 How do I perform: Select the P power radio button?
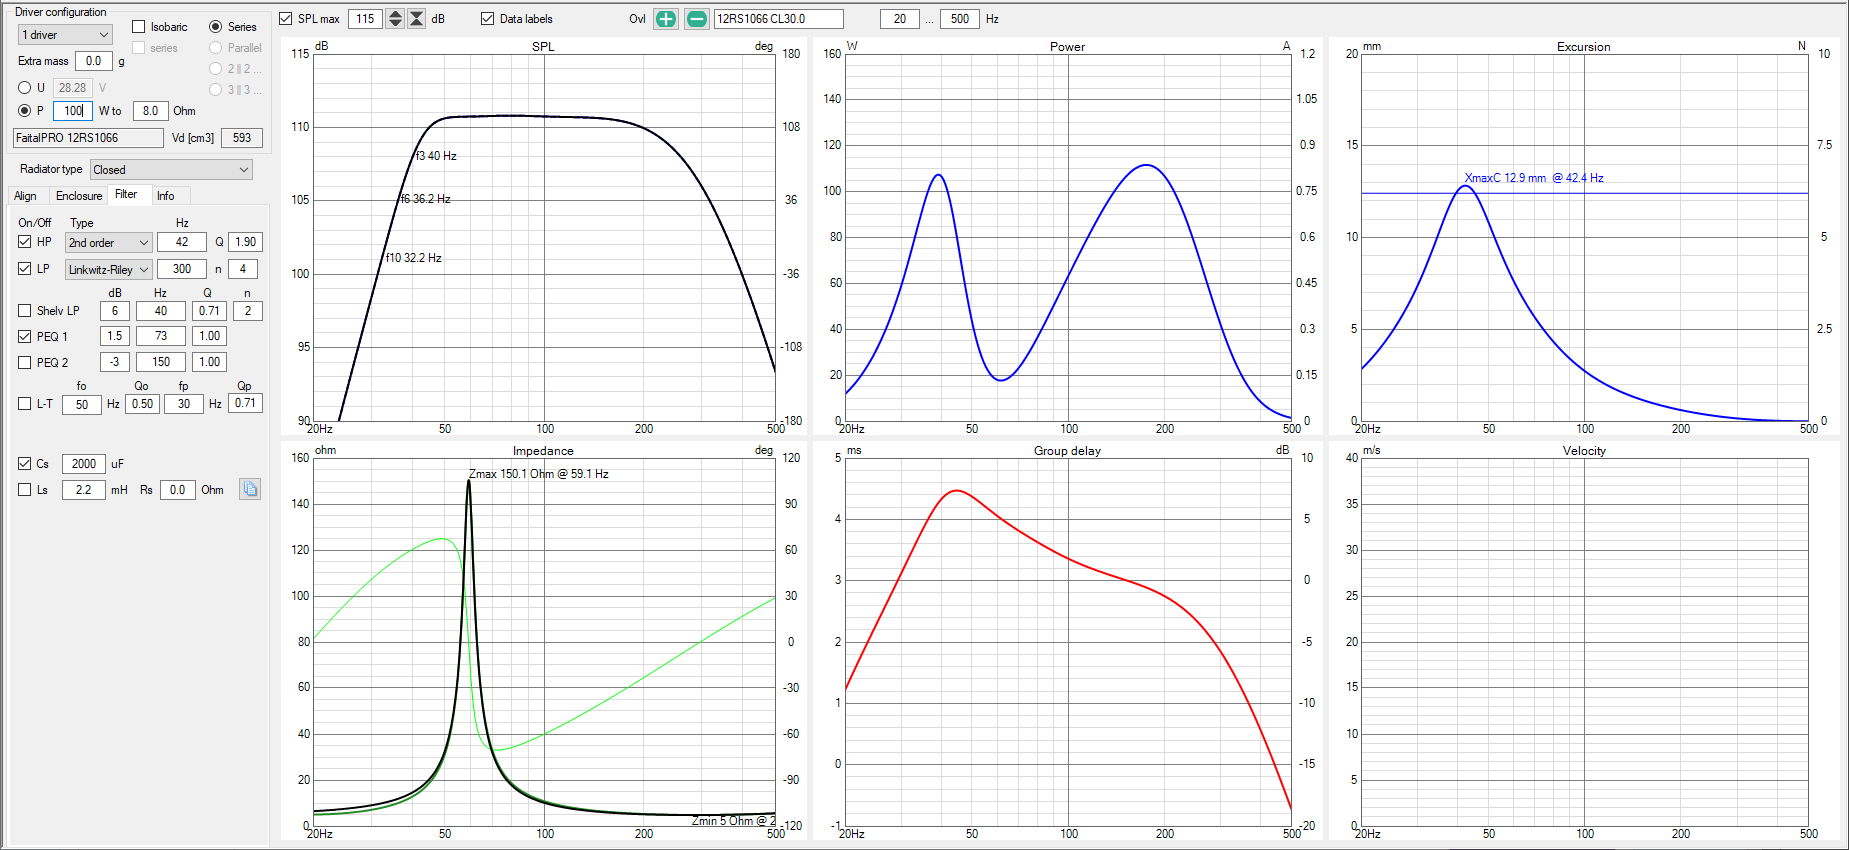(x=25, y=111)
